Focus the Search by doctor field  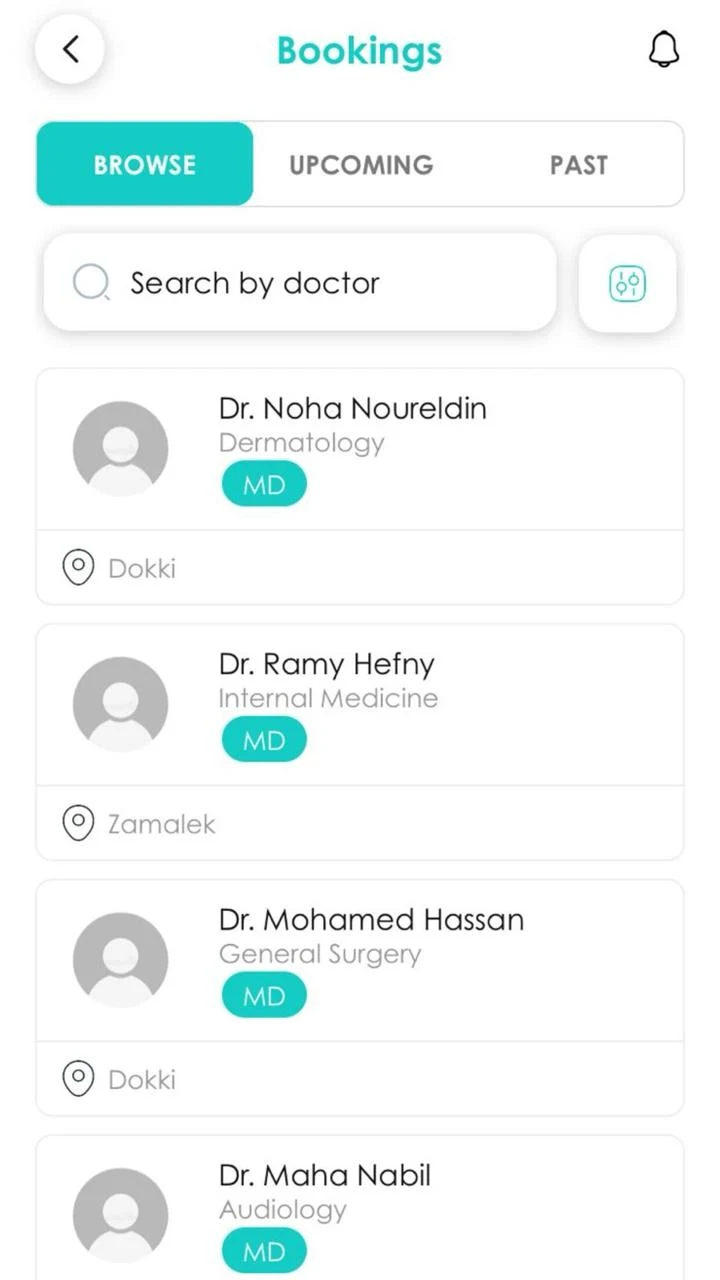[x=300, y=283]
